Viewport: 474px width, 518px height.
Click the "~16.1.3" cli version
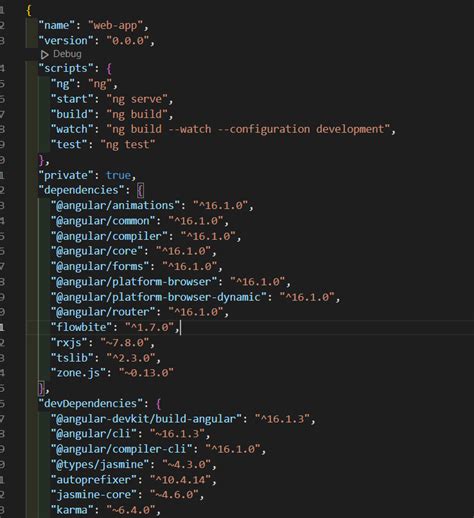(x=177, y=434)
